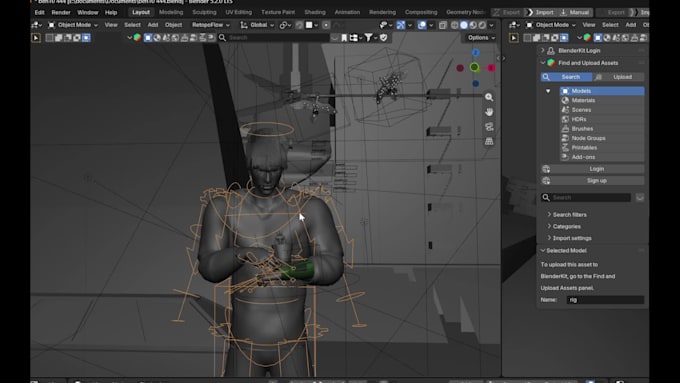Open the Object Mode dropdown in left viewport
This screenshot has width=680, height=383.
(x=73, y=25)
